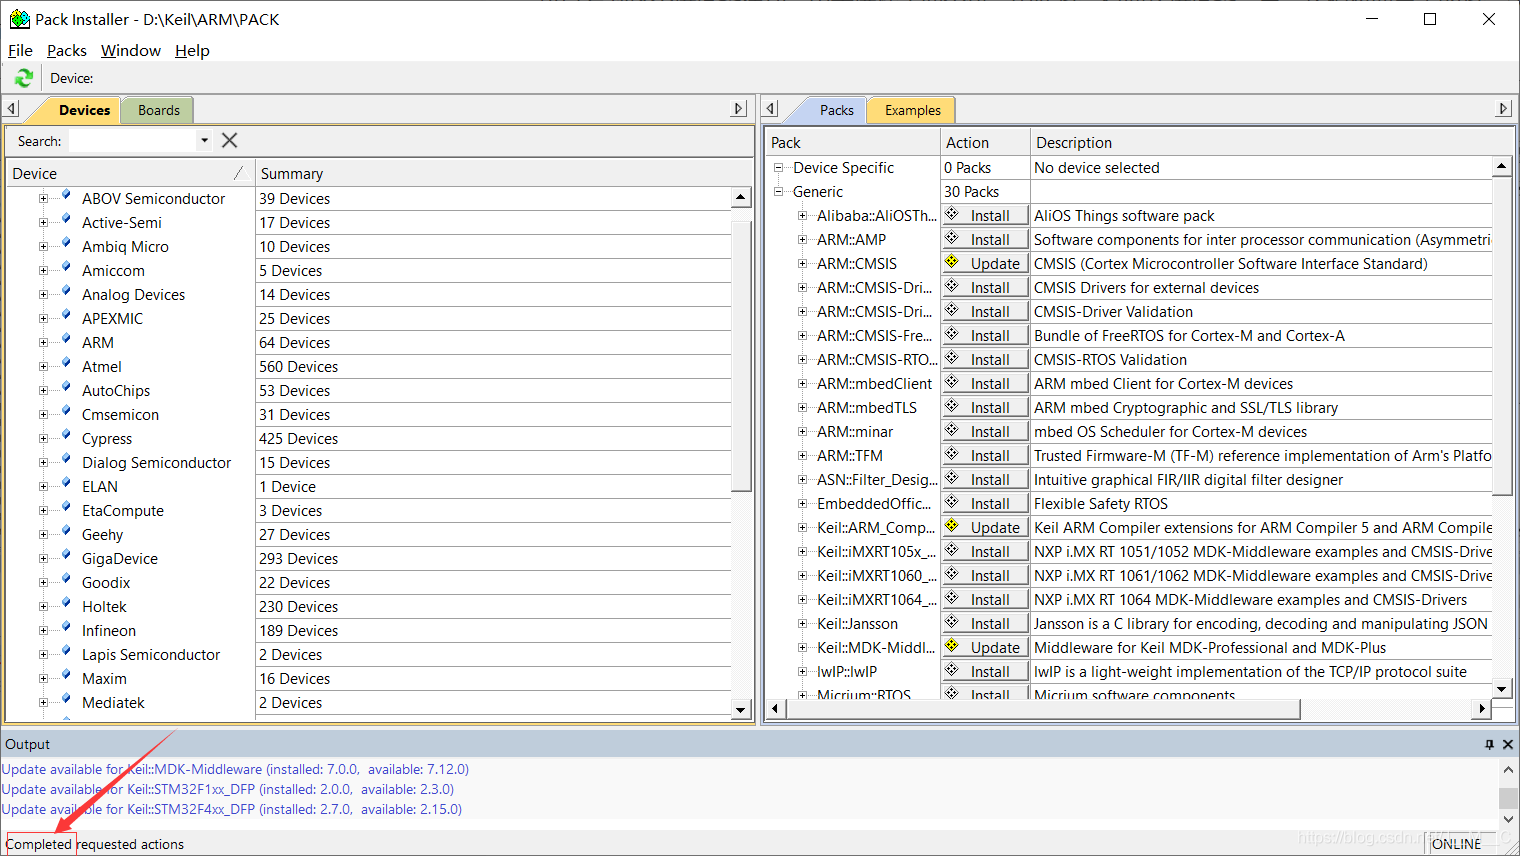Image resolution: width=1520 pixels, height=856 pixels.
Task: Expand the ARM::CMSIS pack node
Action: [x=802, y=263]
